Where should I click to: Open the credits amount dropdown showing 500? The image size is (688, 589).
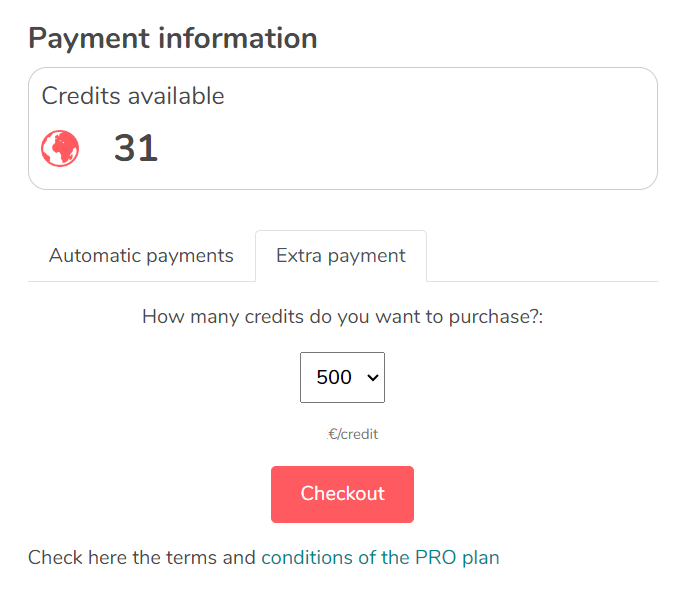(x=342, y=377)
